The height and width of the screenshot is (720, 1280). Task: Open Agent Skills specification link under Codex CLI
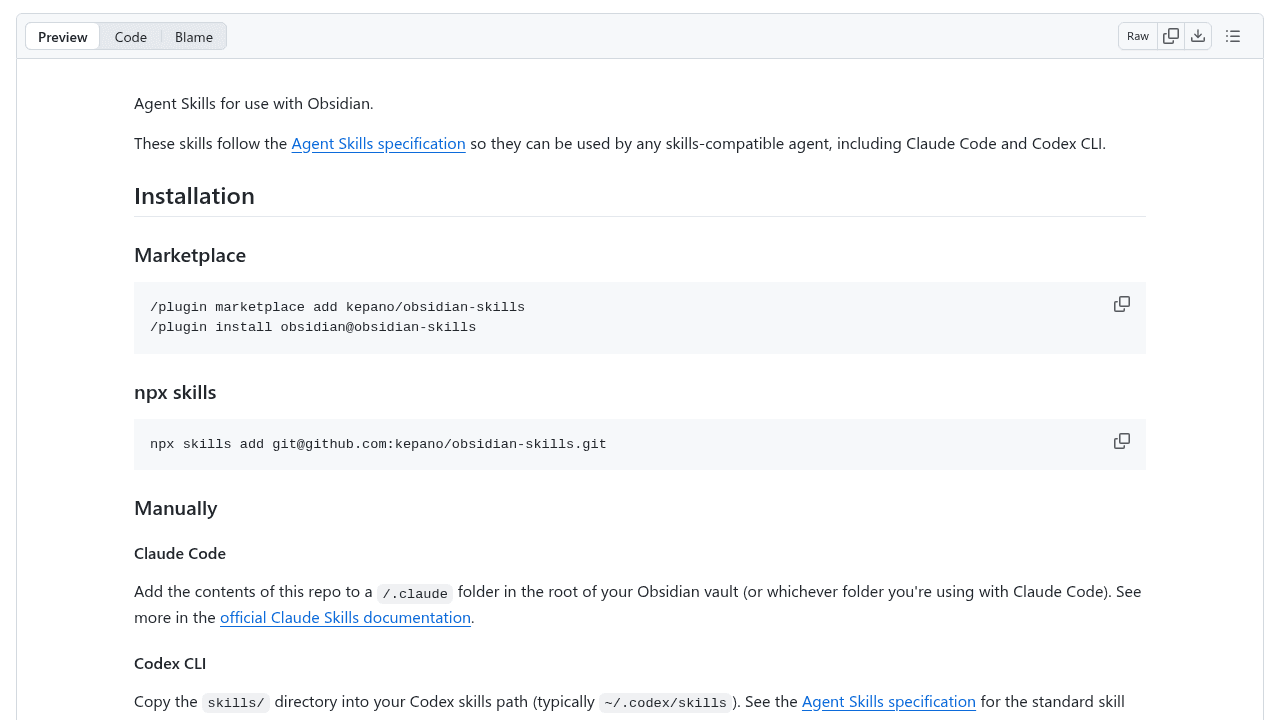889,701
